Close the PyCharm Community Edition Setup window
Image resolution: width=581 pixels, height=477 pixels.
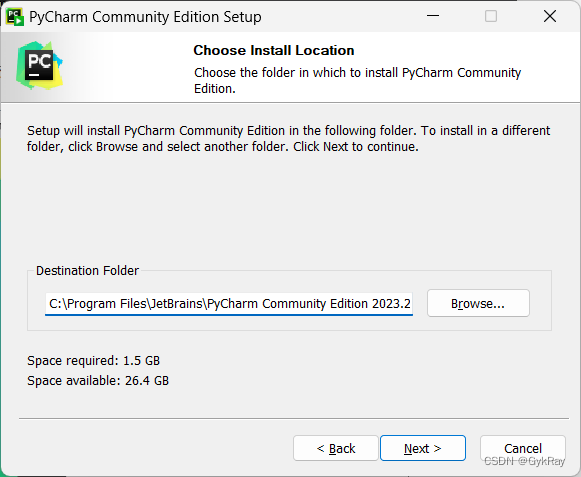click(x=550, y=16)
